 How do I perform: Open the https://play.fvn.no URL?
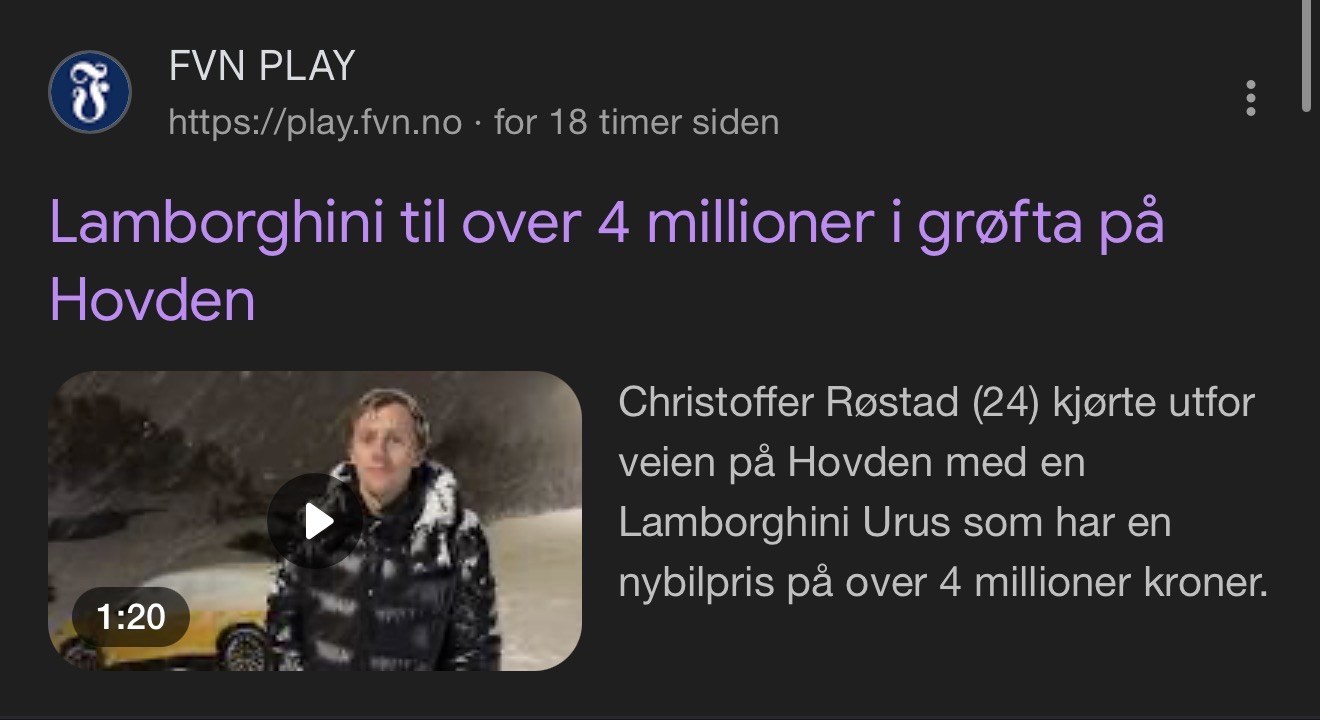(x=315, y=123)
